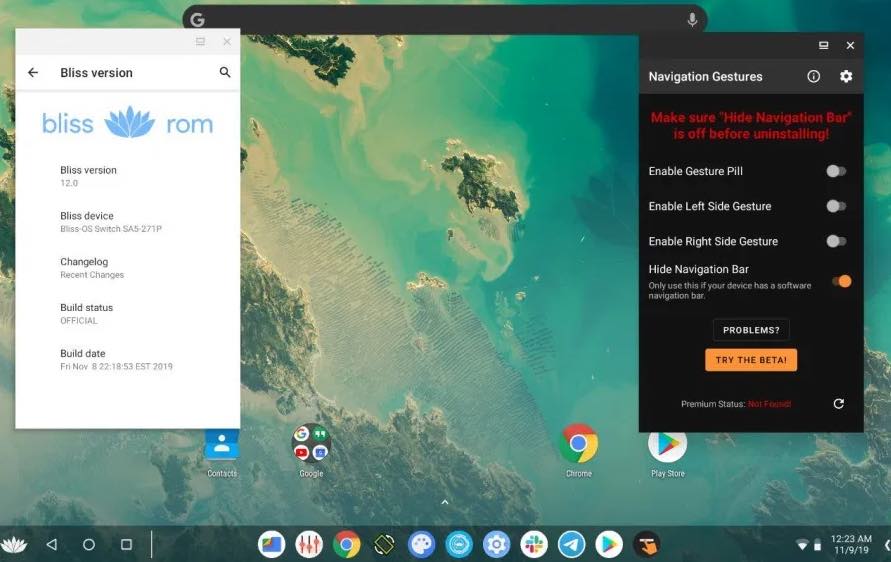
Task: Tap the Back triangle navigation button
Action: pyautogui.click(x=52, y=544)
